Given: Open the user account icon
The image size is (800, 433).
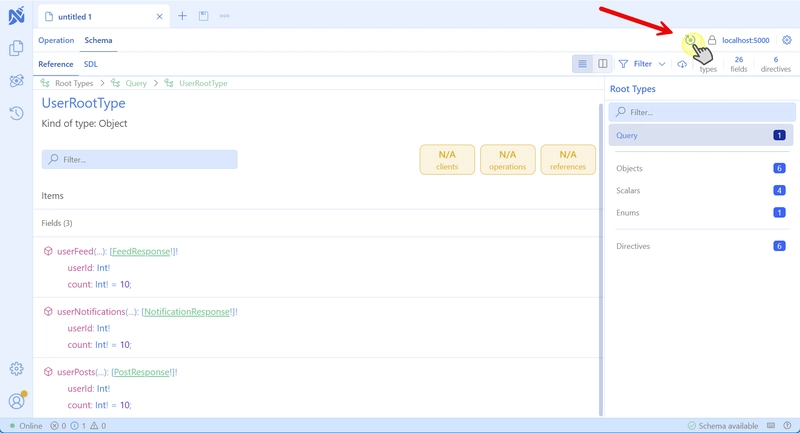Looking at the screenshot, I should pos(16,401).
